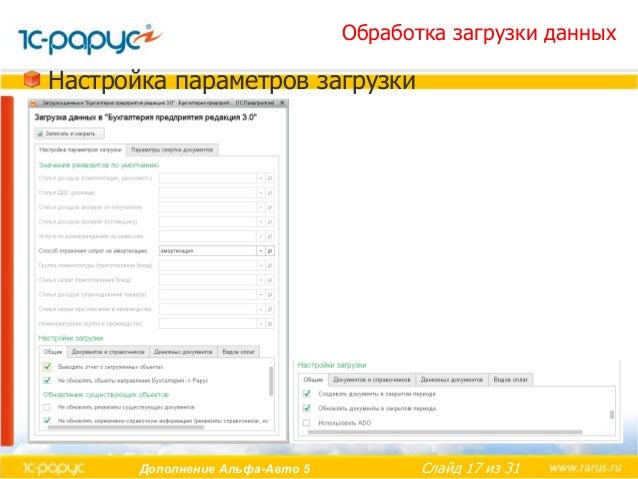
Task: Switch to Параметры сверки документов tab
Action: pos(172,150)
